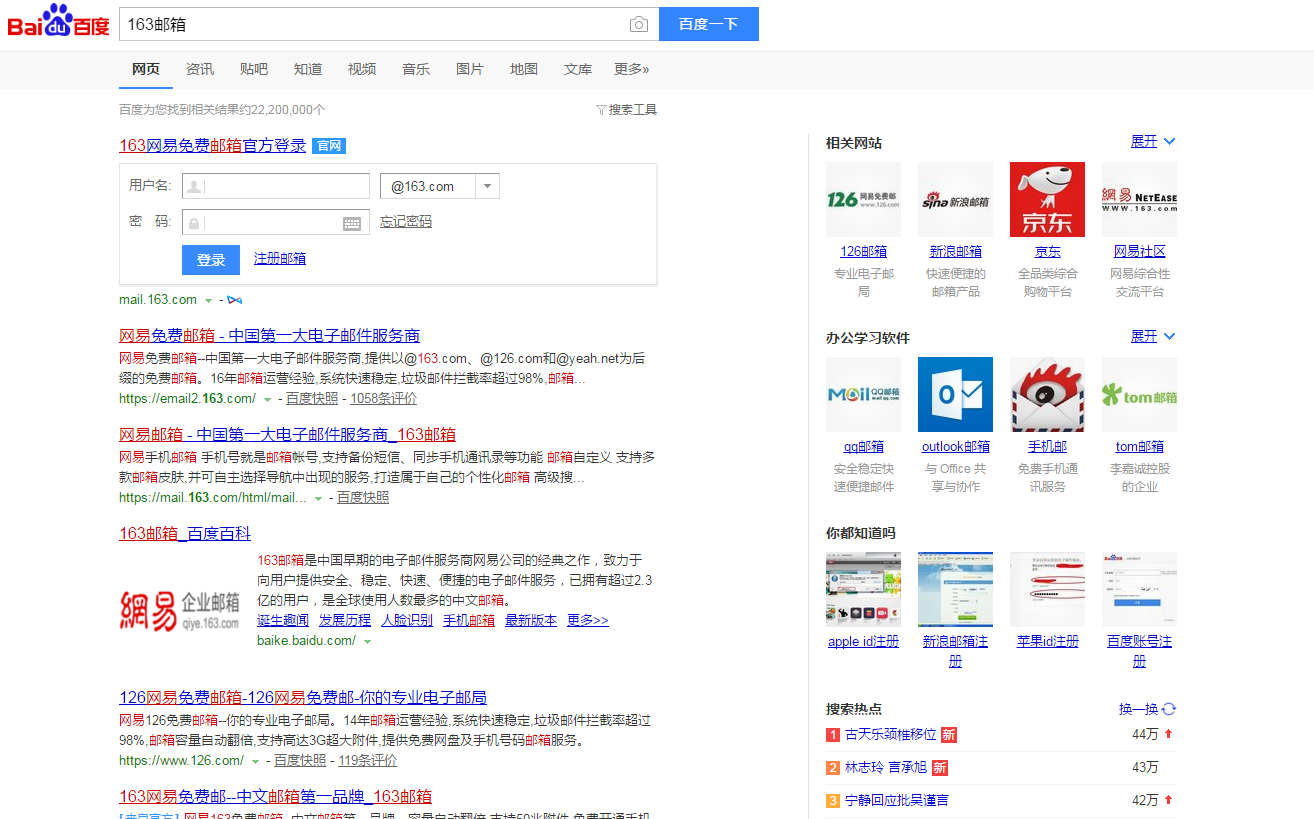Open dropdown arrow after mail.163.com URL
Image resolution: width=1314 pixels, height=819 pixels.
[208, 301]
